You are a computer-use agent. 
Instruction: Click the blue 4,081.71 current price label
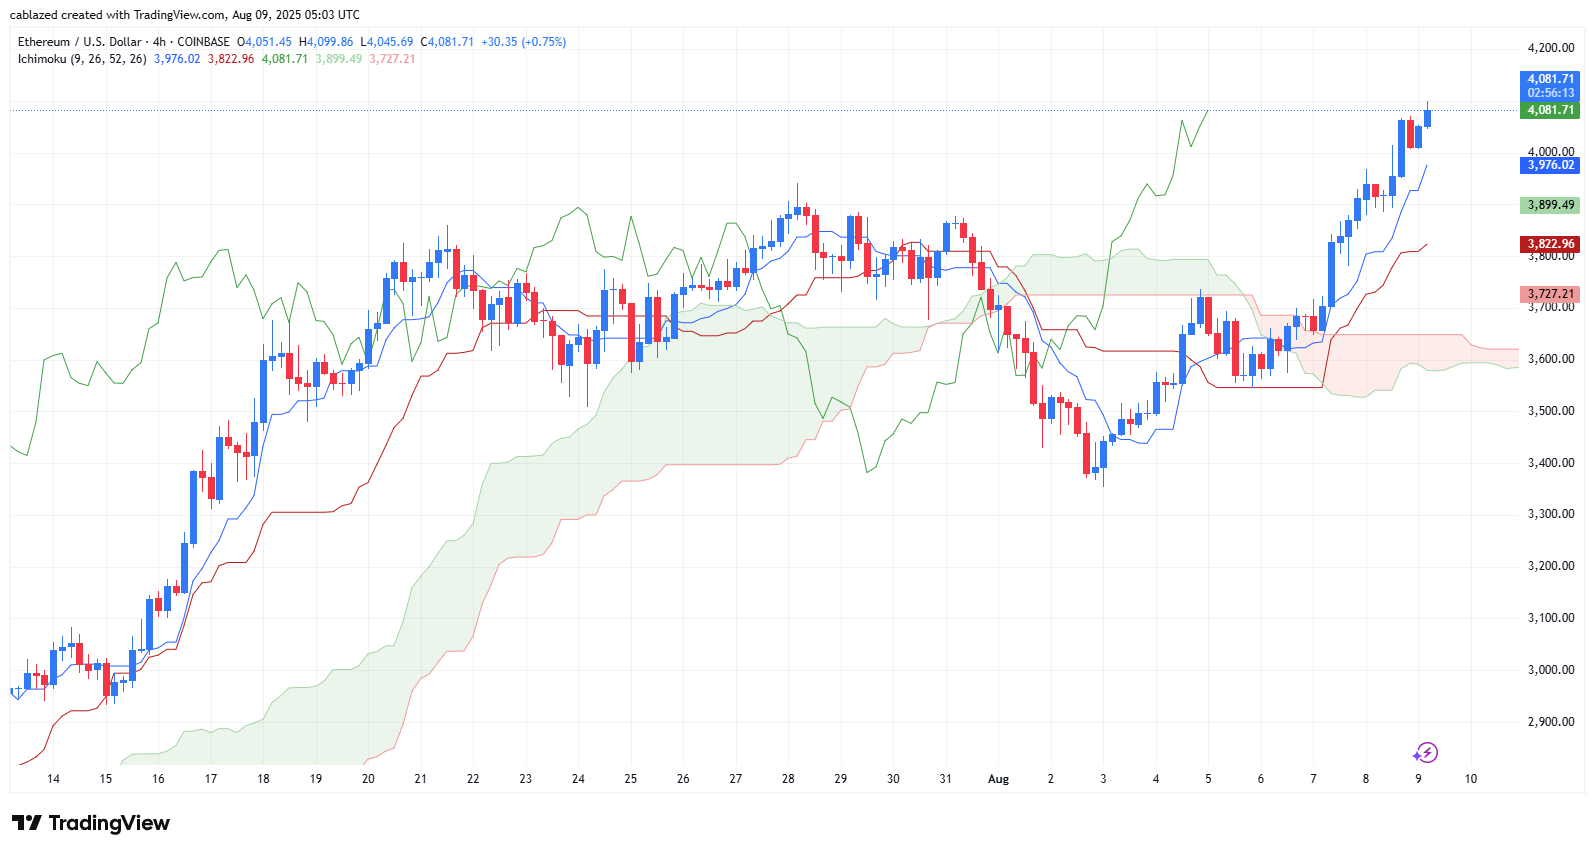pos(1550,79)
